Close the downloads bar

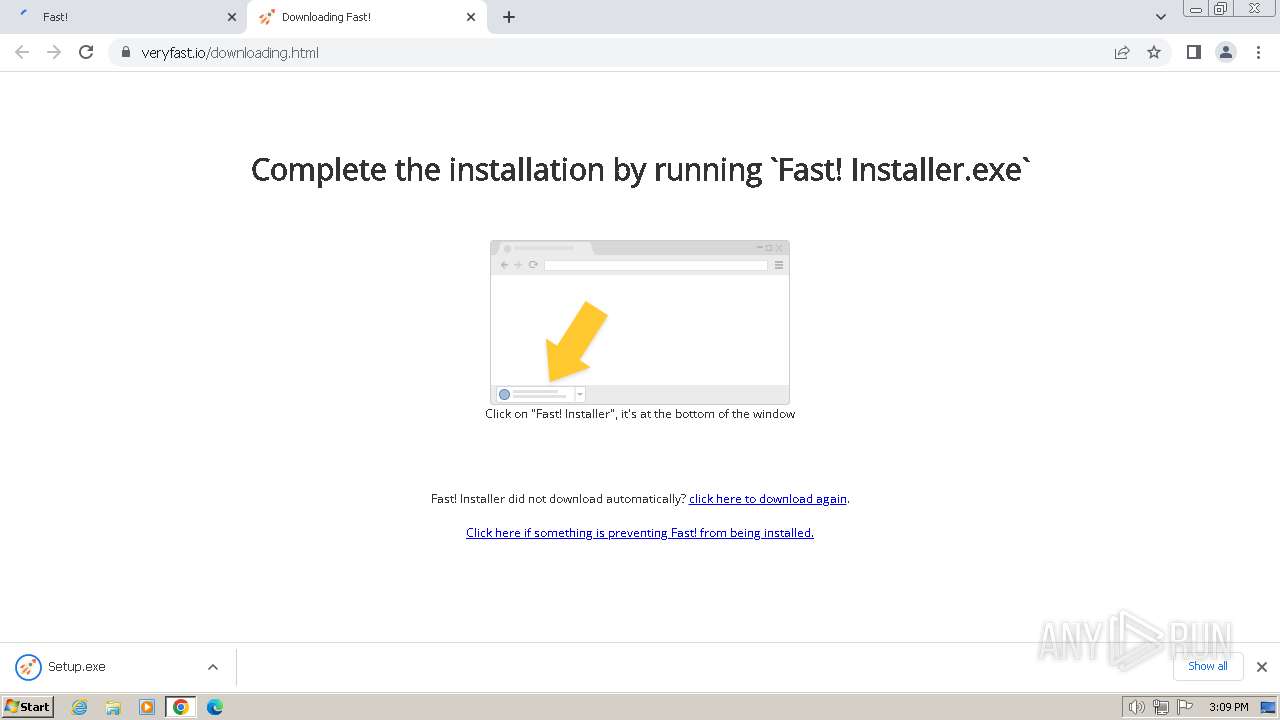[x=1262, y=667]
